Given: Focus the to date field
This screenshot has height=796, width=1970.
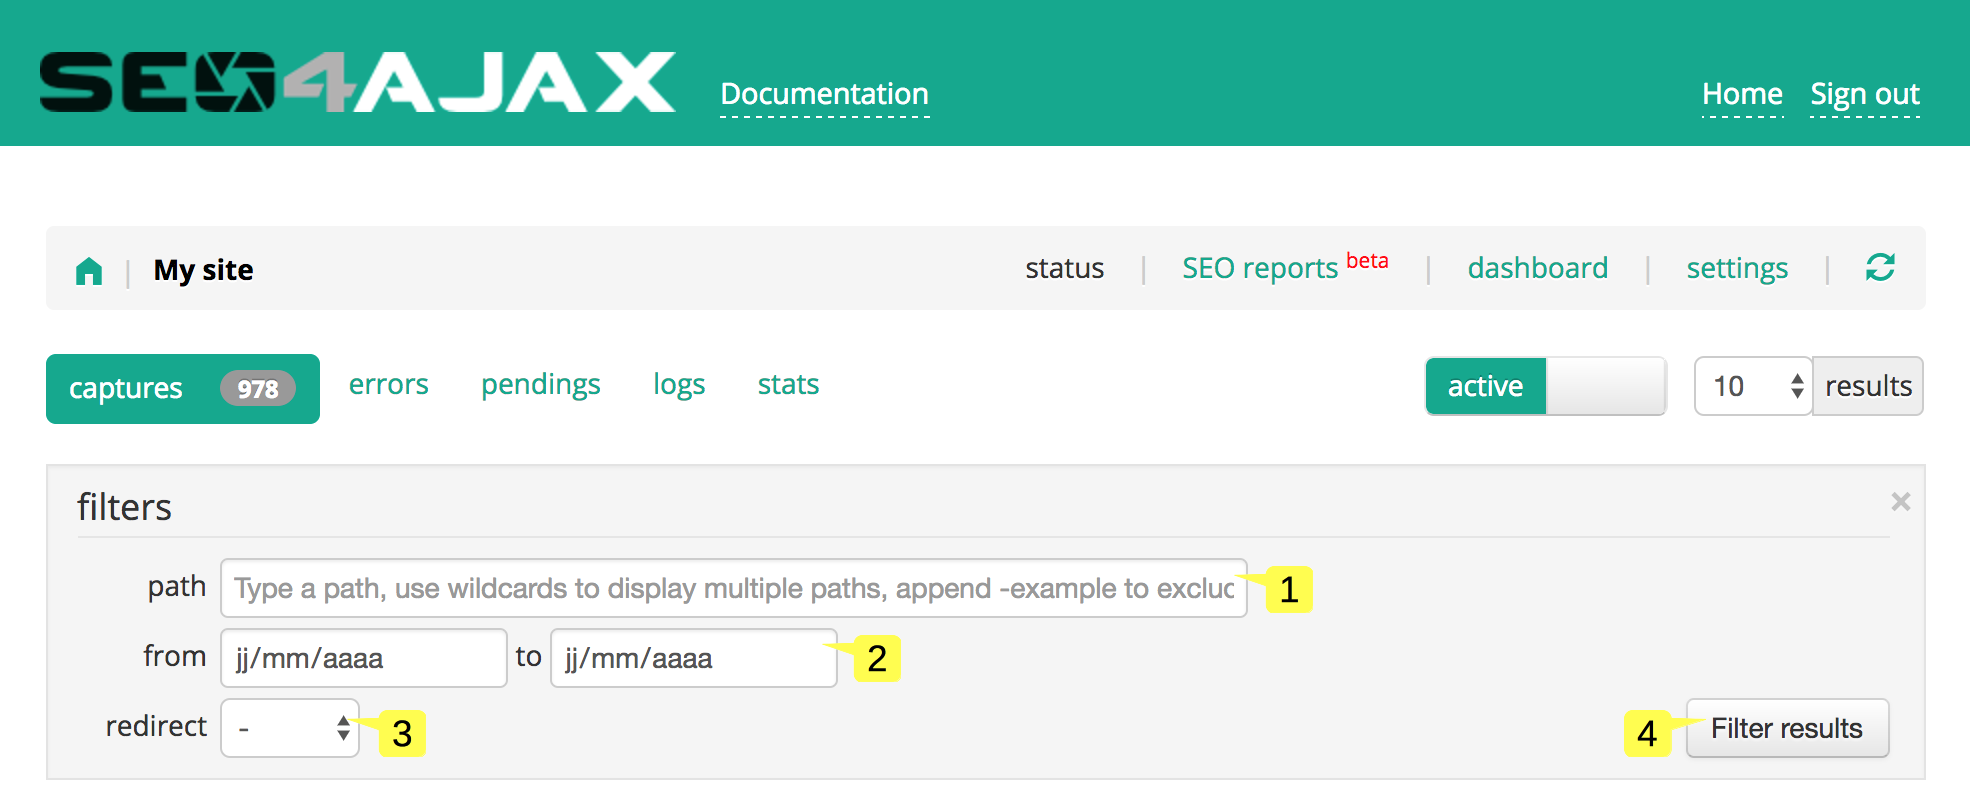Looking at the screenshot, I should coord(693,658).
